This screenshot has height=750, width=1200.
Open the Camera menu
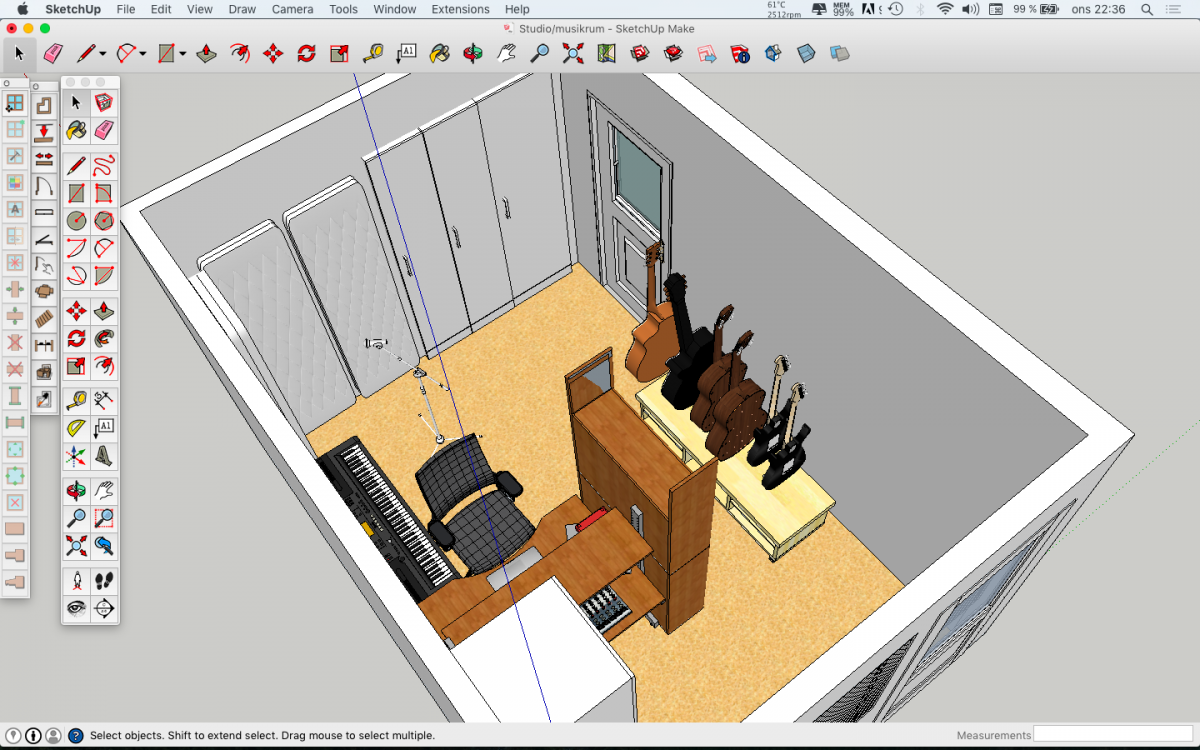click(x=292, y=9)
